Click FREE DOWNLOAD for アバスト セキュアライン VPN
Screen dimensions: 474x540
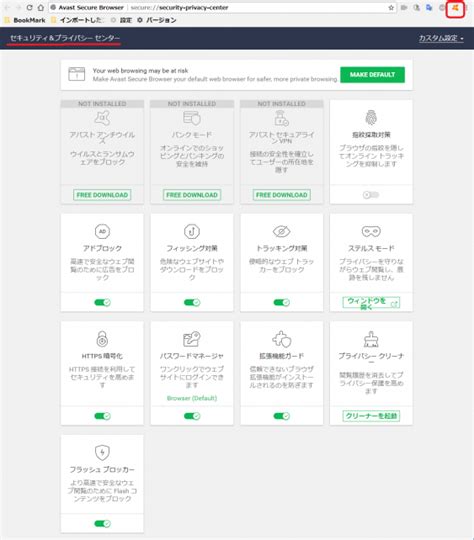281,195
